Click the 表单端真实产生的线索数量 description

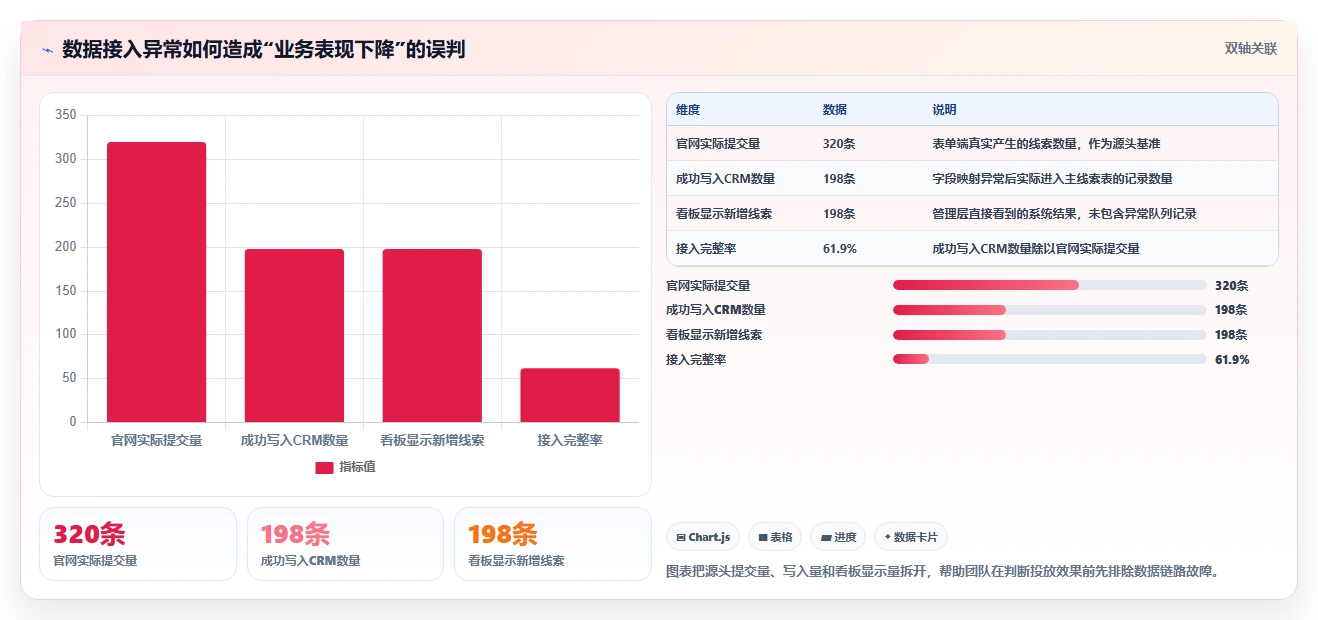click(x=1046, y=144)
